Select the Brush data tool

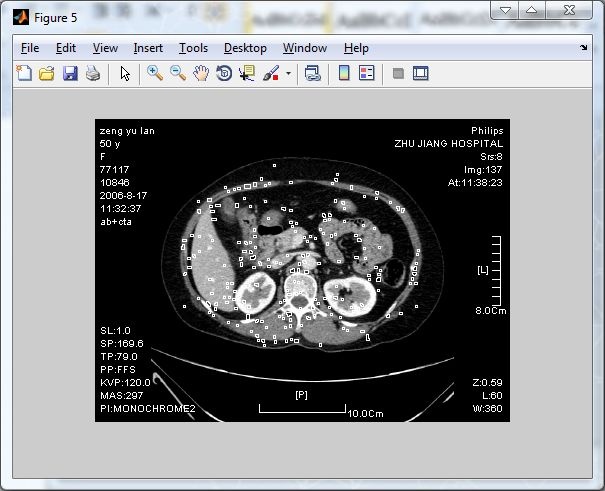tap(271, 73)
